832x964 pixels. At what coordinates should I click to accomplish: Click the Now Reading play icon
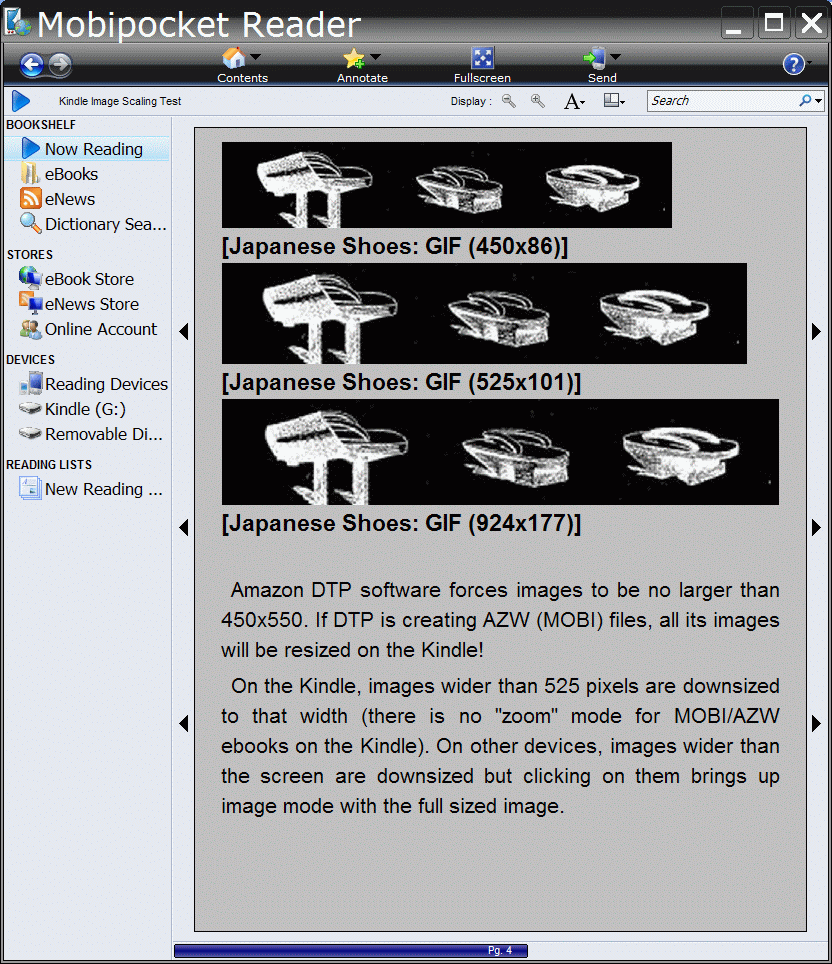(x=31, y=149)
